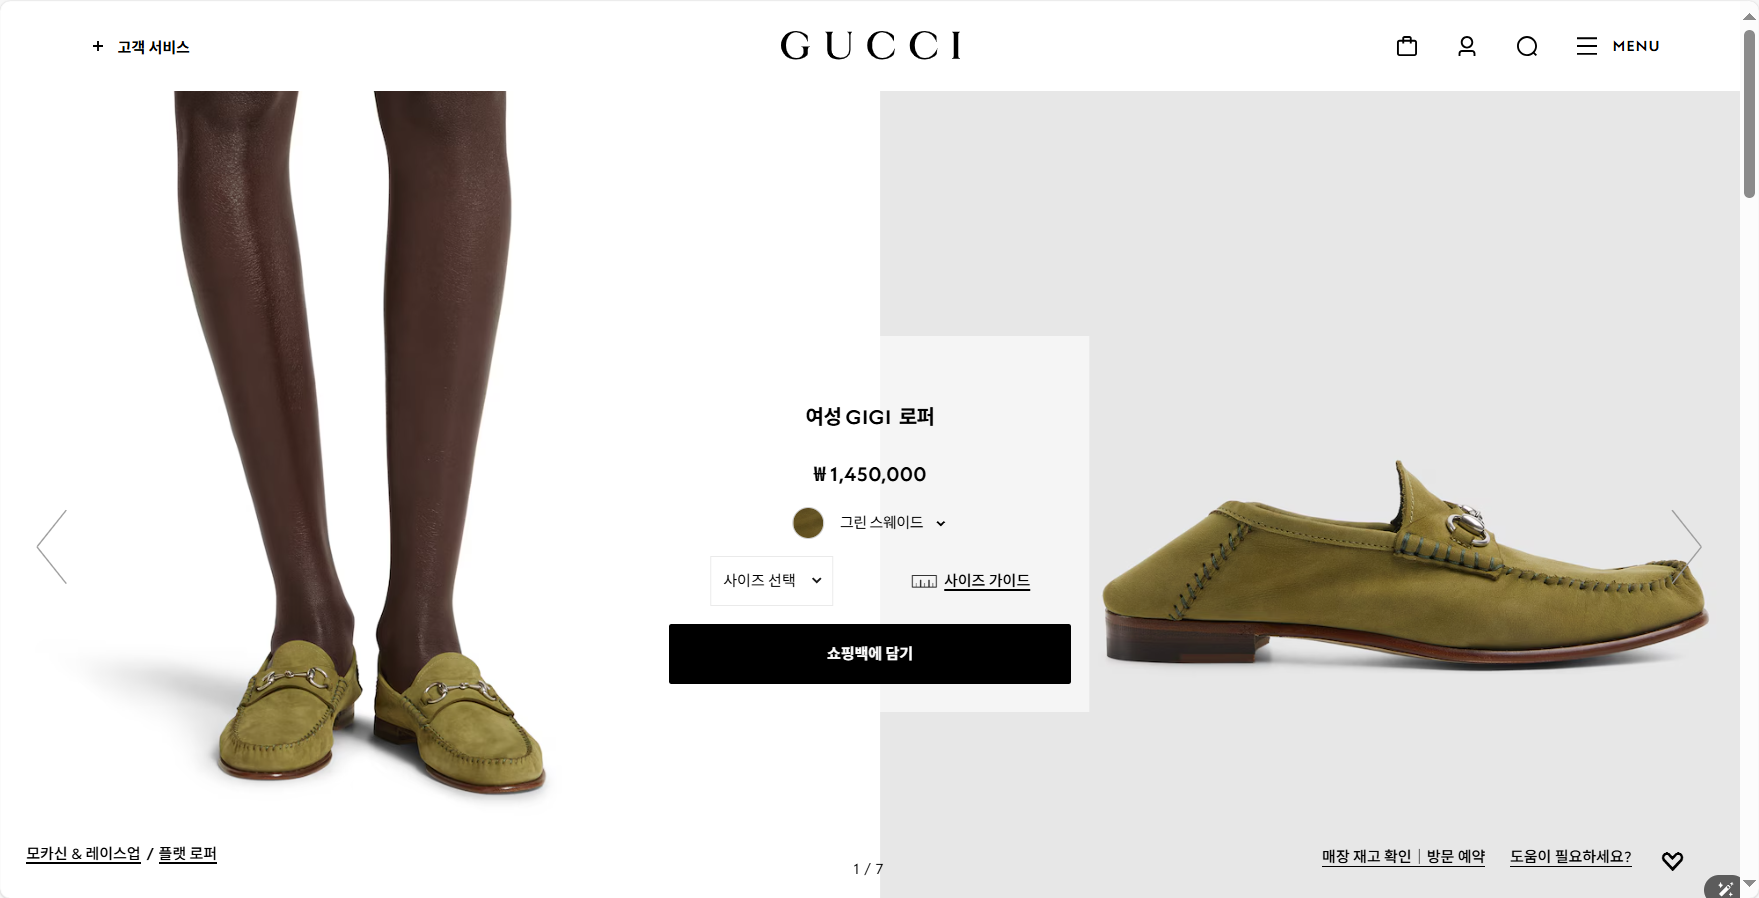
Task: Open the hamburger MENU
Action: pos(1617,46)
